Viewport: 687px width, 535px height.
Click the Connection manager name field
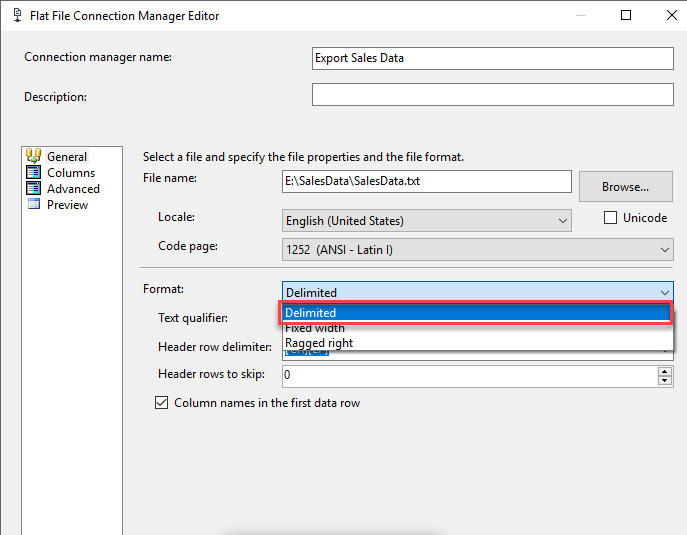(492, 58)
